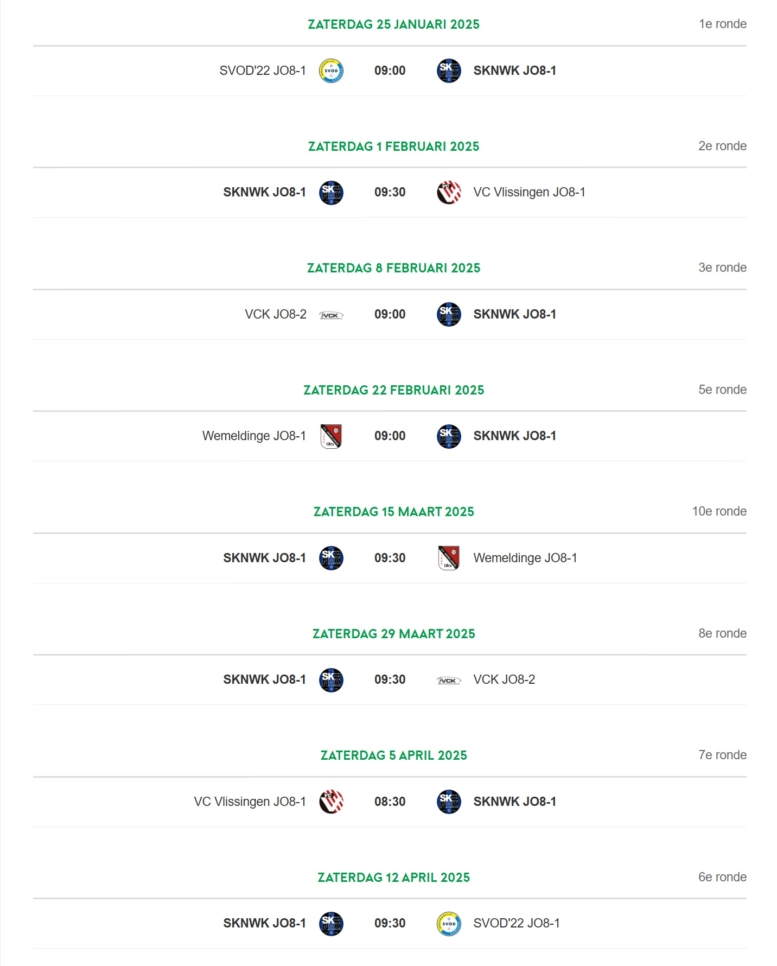Screen dimensions: 777x966
Task: Click SKNWK logo in the 25 Januari match
Action: click(x=449, y=71)
